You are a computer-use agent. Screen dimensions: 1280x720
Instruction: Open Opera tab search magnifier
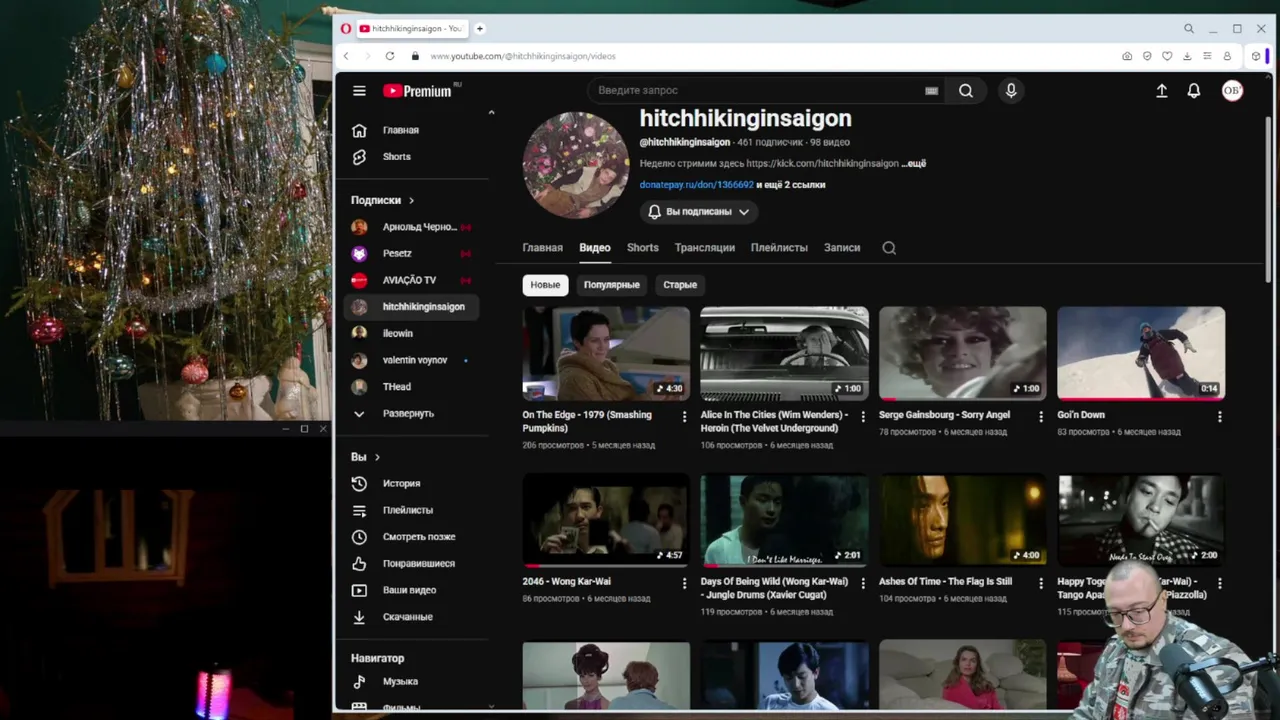[x=1189, y=29]
